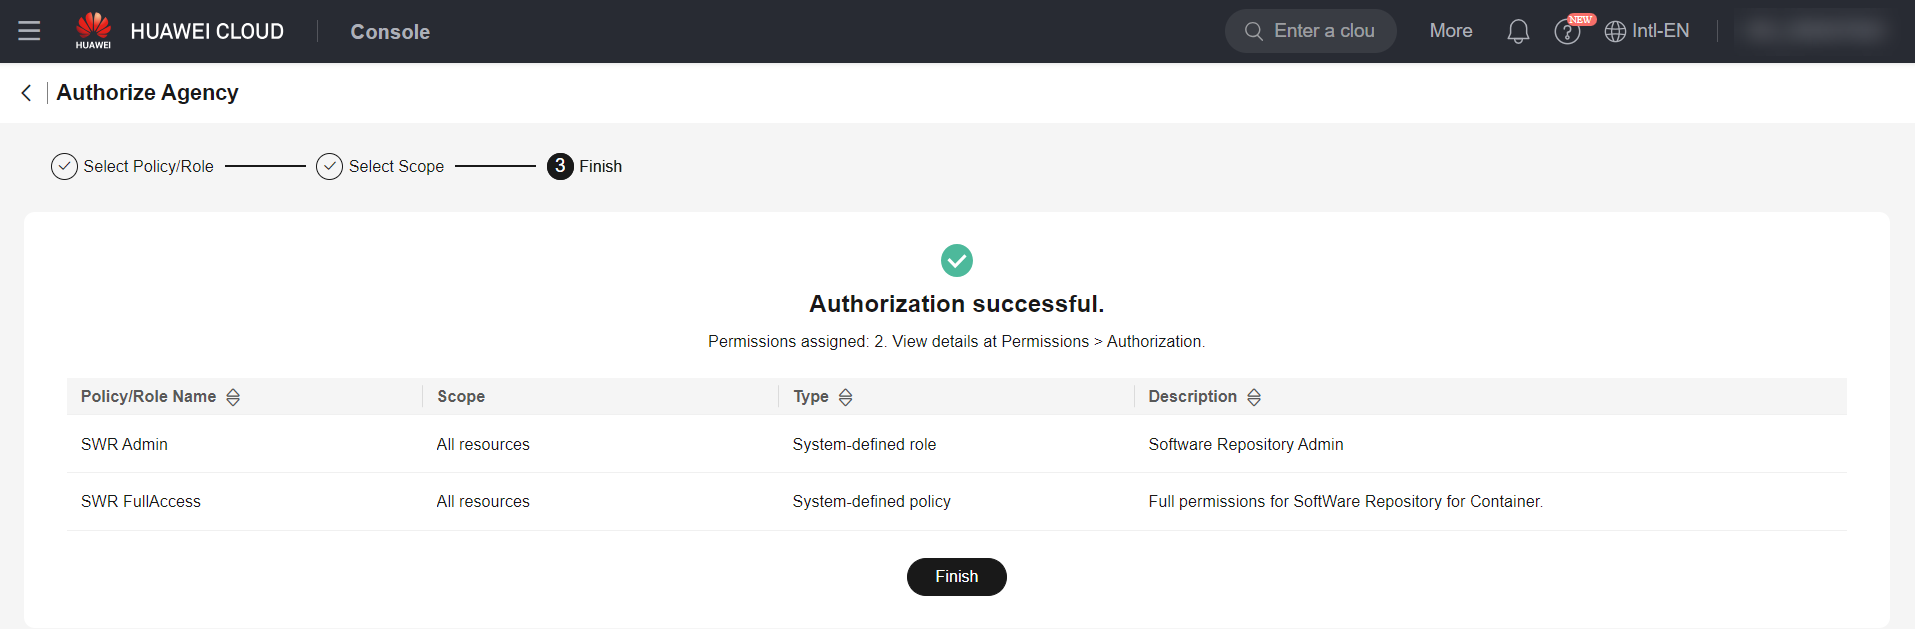Viewport: 1915px width, 629px height.
Task: Focus the top search input field
Action: coord(1324,31)
